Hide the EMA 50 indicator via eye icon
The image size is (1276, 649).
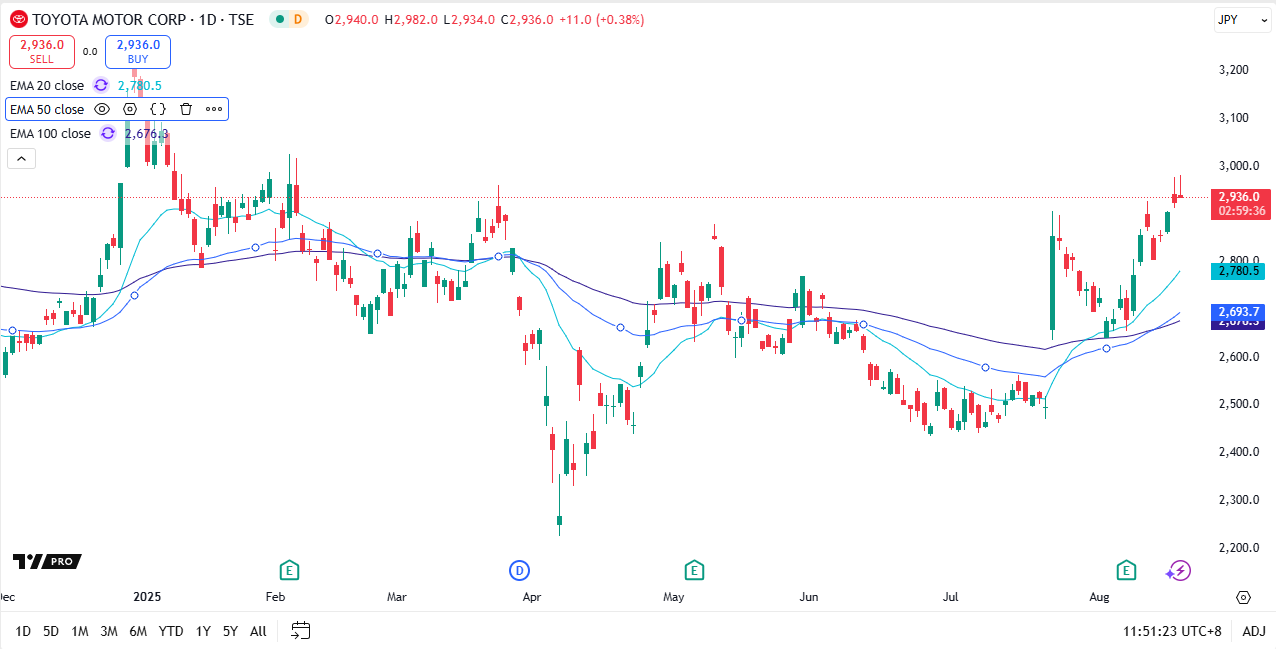point(102,109)
